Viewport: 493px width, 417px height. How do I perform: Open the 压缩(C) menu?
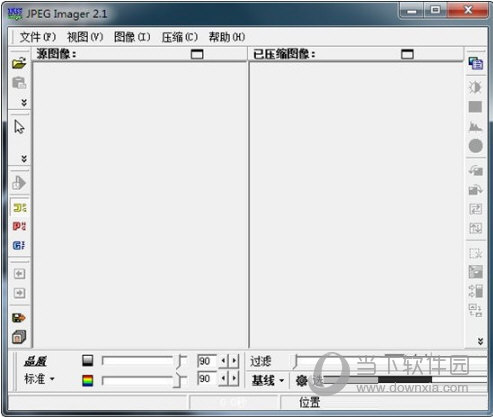pyautogui.click(x=180, y=37)
